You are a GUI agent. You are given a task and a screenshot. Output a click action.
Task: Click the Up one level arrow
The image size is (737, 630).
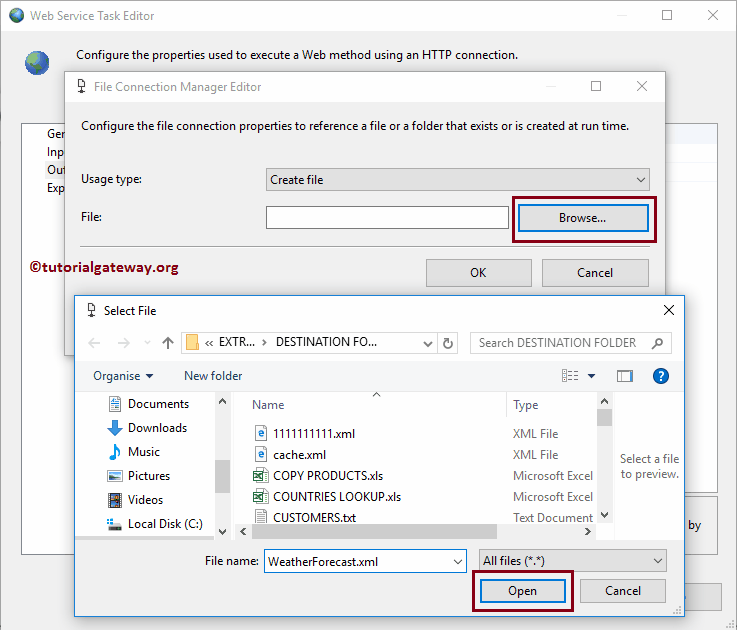(168, 343)
